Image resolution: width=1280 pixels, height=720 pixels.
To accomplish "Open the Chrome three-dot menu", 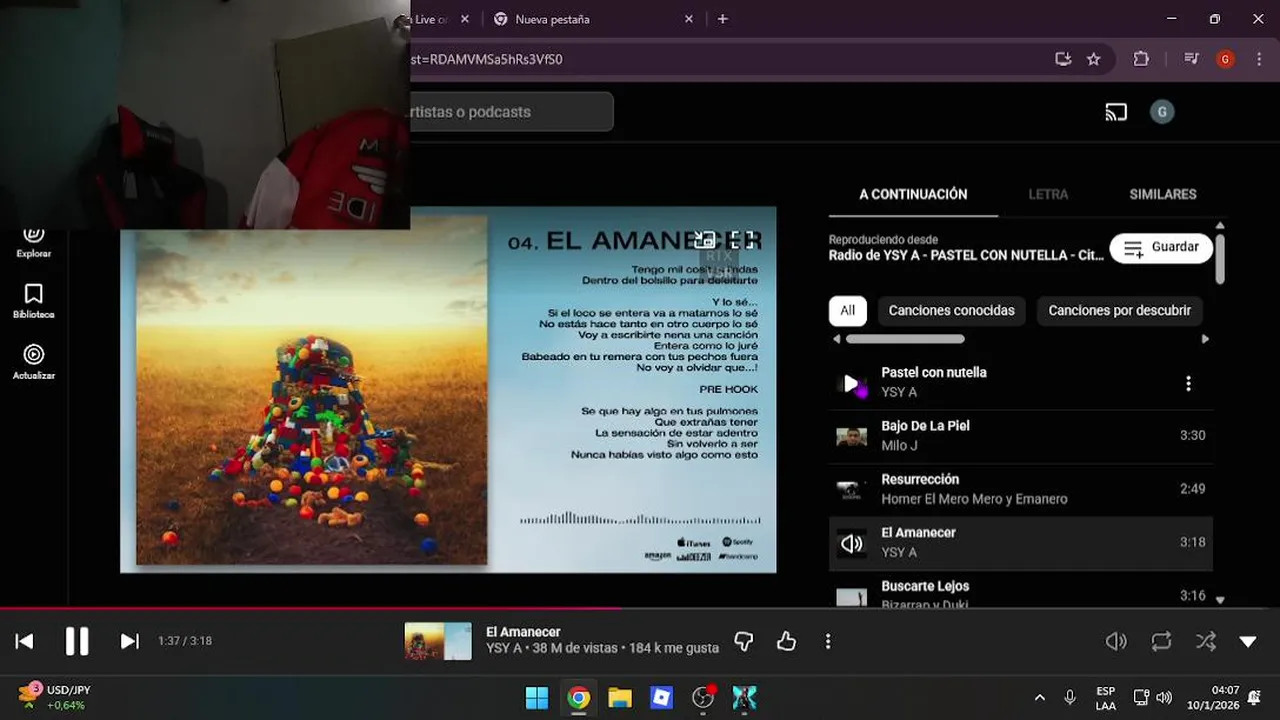I will click(1258, 59).
